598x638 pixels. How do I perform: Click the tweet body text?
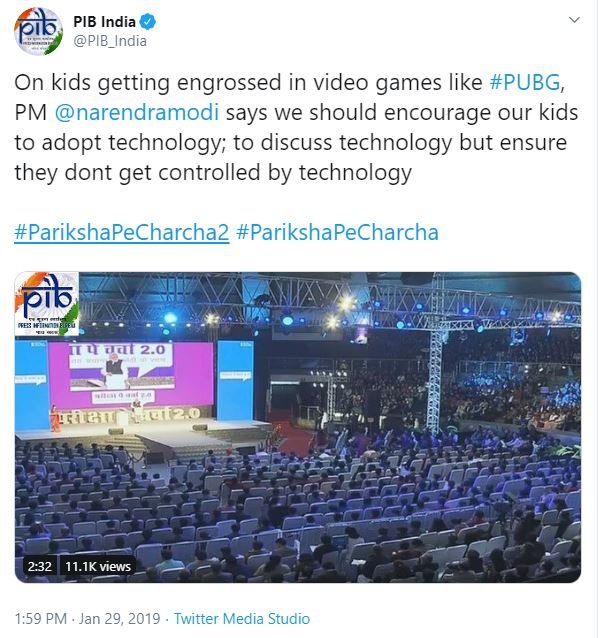296,127
